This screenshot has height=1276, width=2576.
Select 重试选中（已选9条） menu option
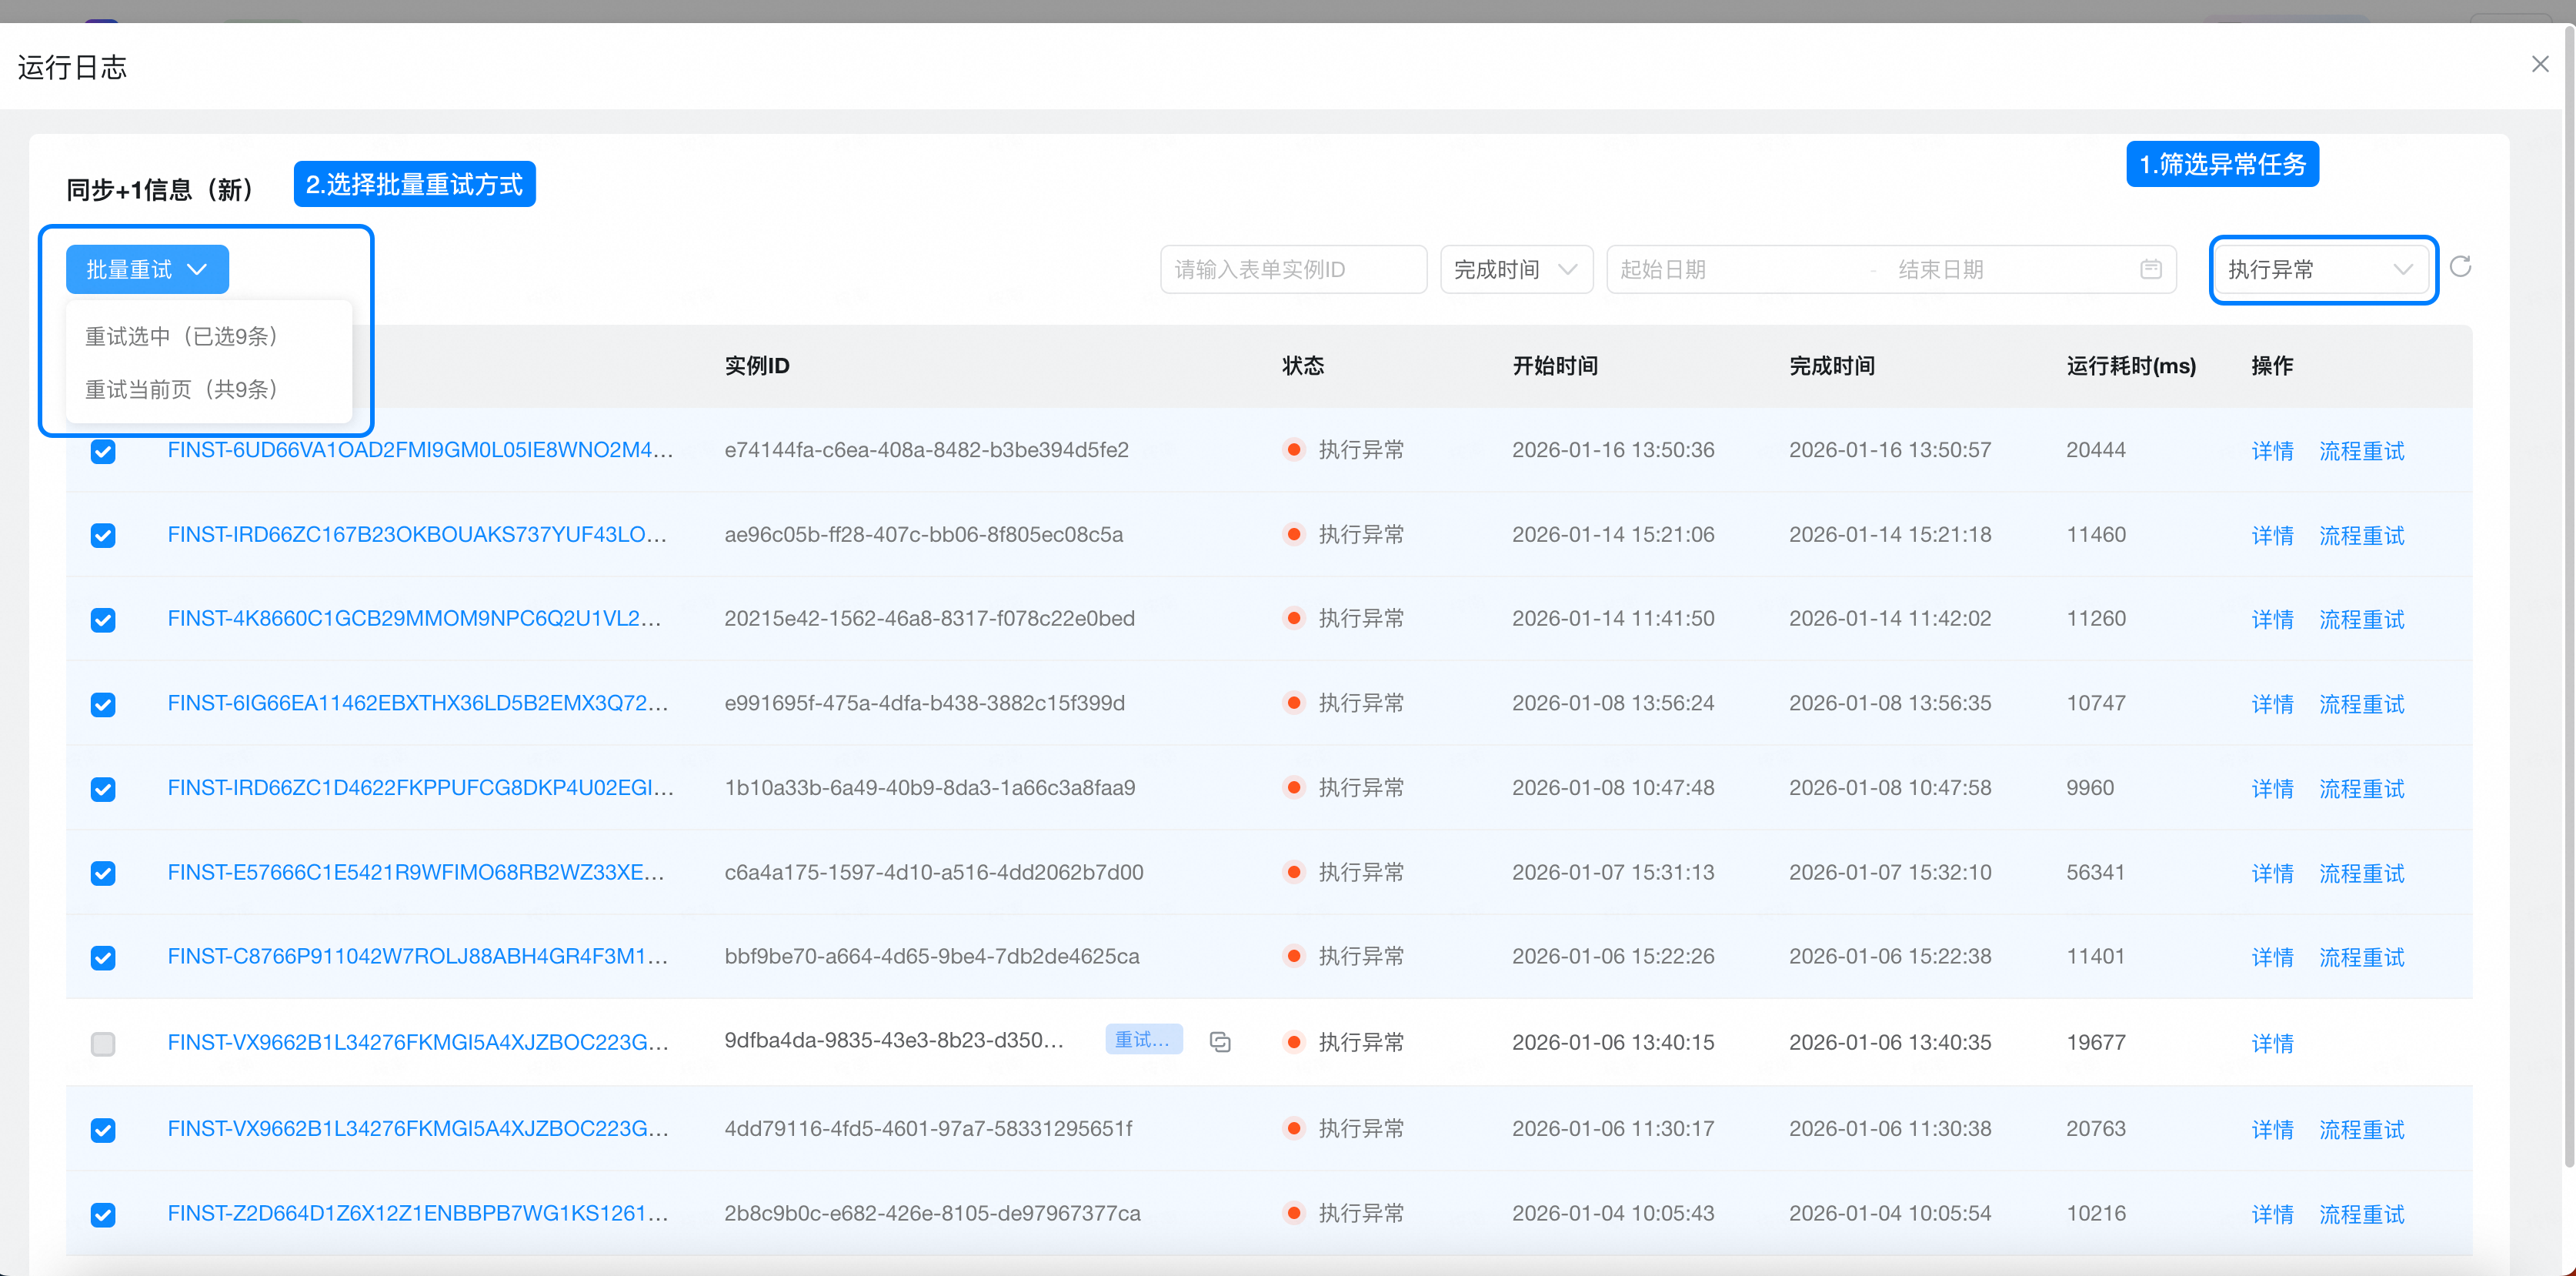click(x=181, y=336)
